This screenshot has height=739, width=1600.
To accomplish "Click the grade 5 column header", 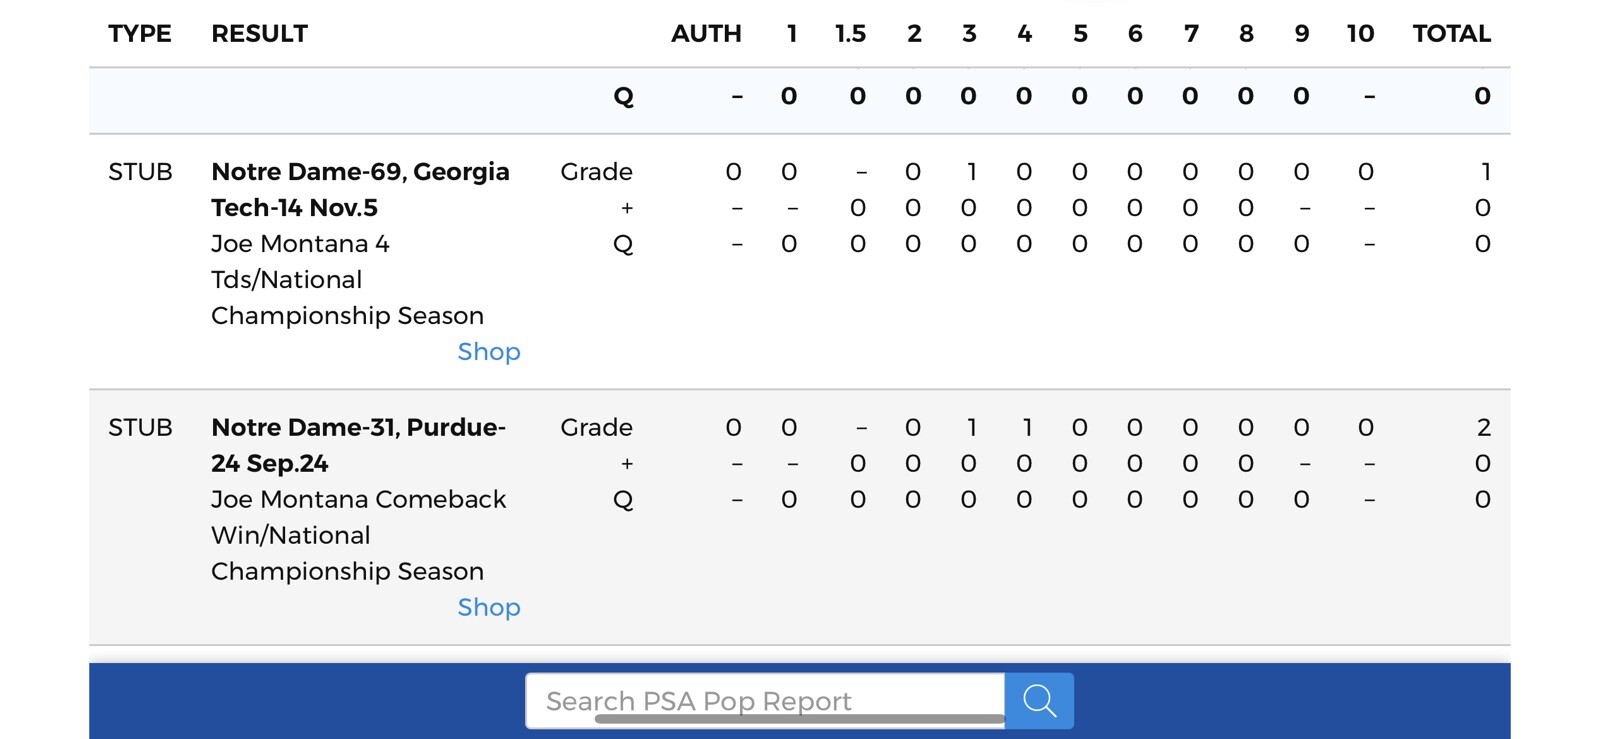I will tap(1080, 34).
